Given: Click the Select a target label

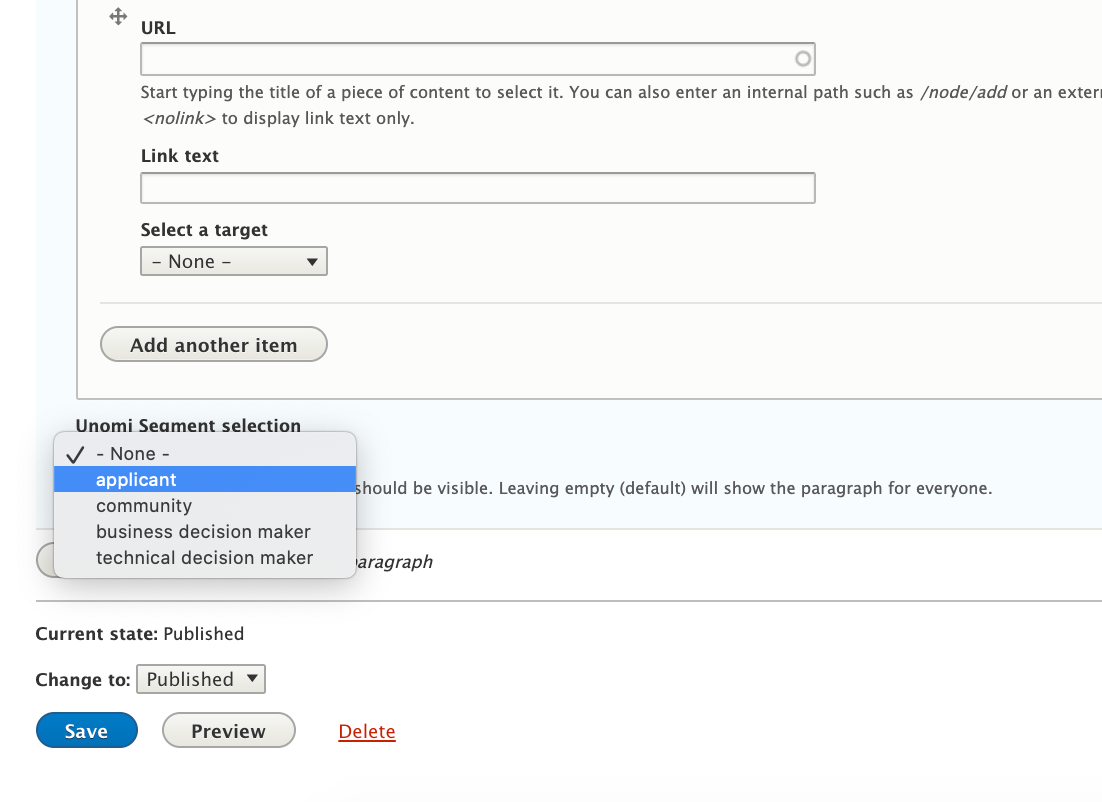Looking at the screenshot, I should pyautogui.click(x=204, y=230).
